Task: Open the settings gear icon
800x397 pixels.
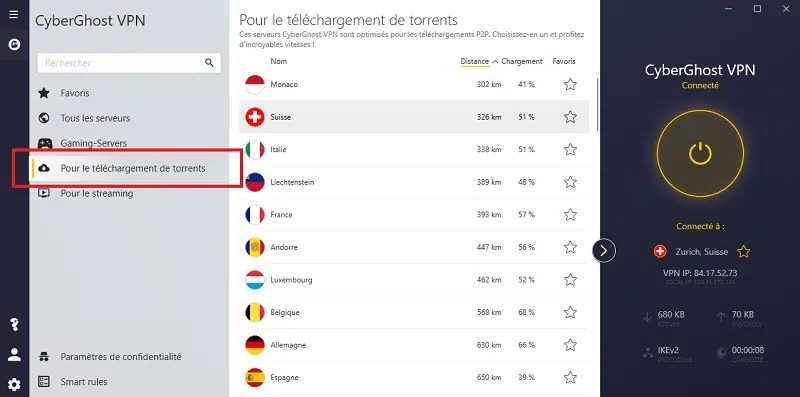Action: pyautogui.click(x=14, y=384)
